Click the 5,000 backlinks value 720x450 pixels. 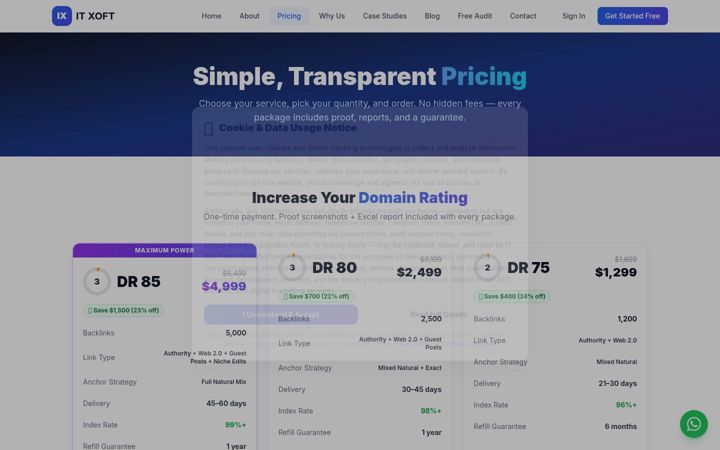(236, 333)
